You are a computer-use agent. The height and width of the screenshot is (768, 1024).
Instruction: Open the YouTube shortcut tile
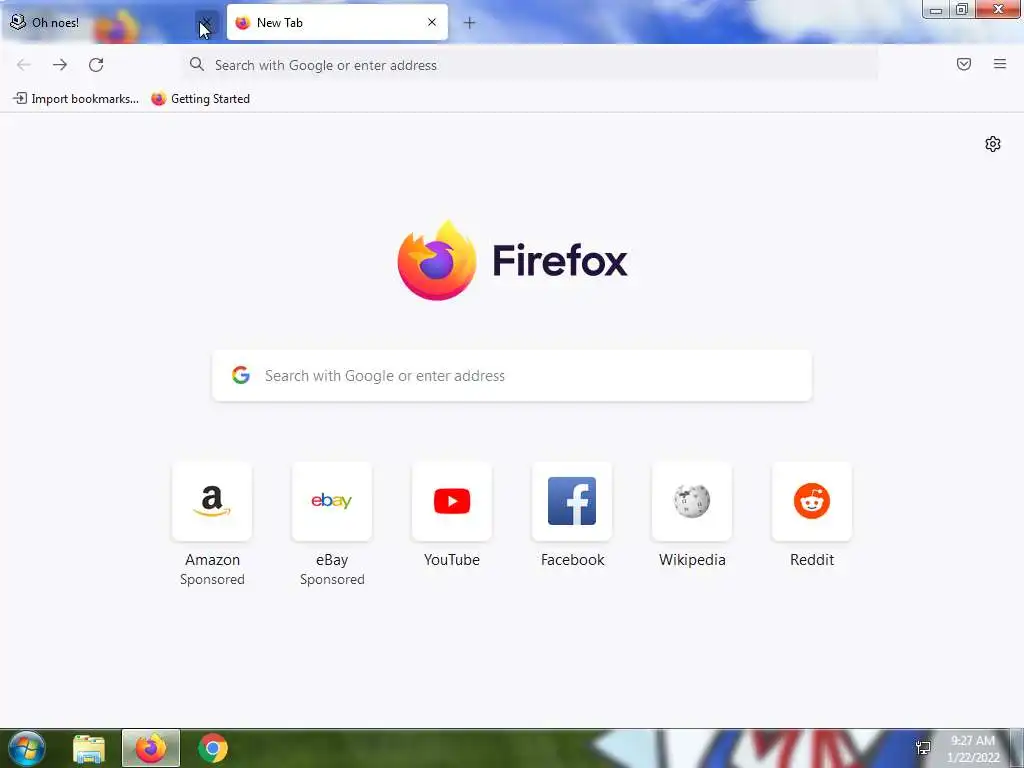pos(452,502)
